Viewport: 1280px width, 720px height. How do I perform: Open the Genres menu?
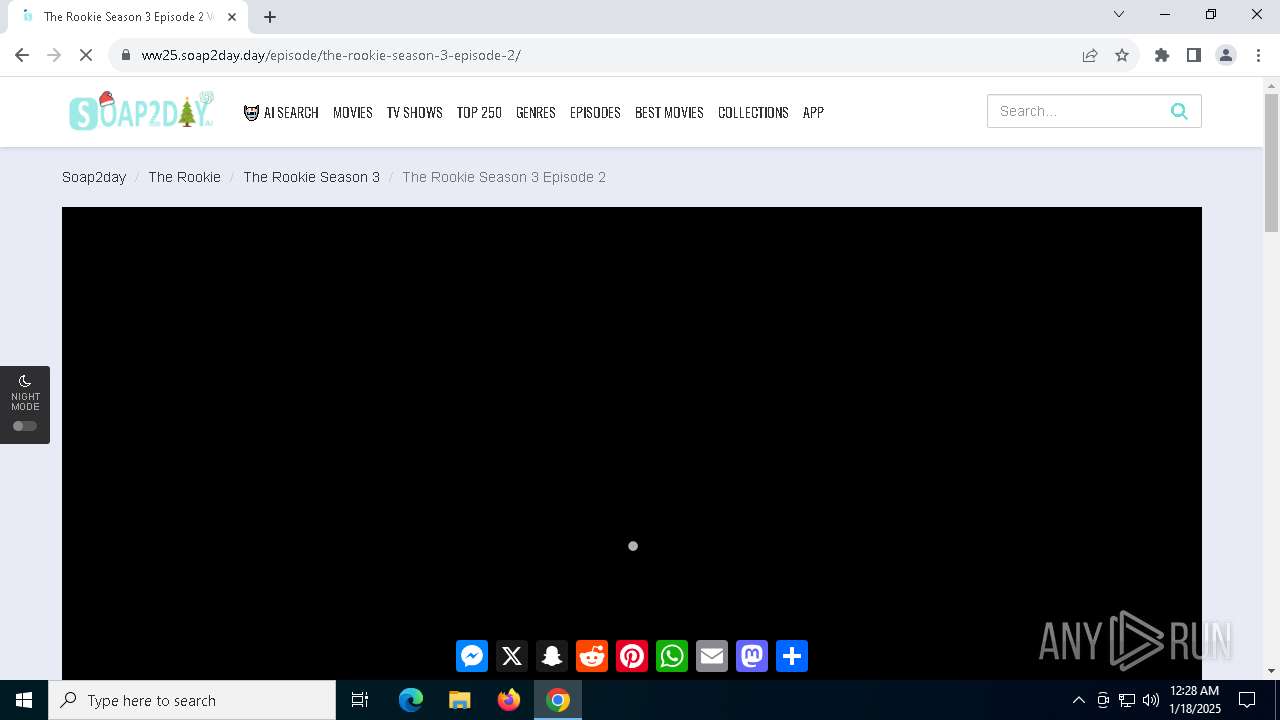tap(536, 112)
